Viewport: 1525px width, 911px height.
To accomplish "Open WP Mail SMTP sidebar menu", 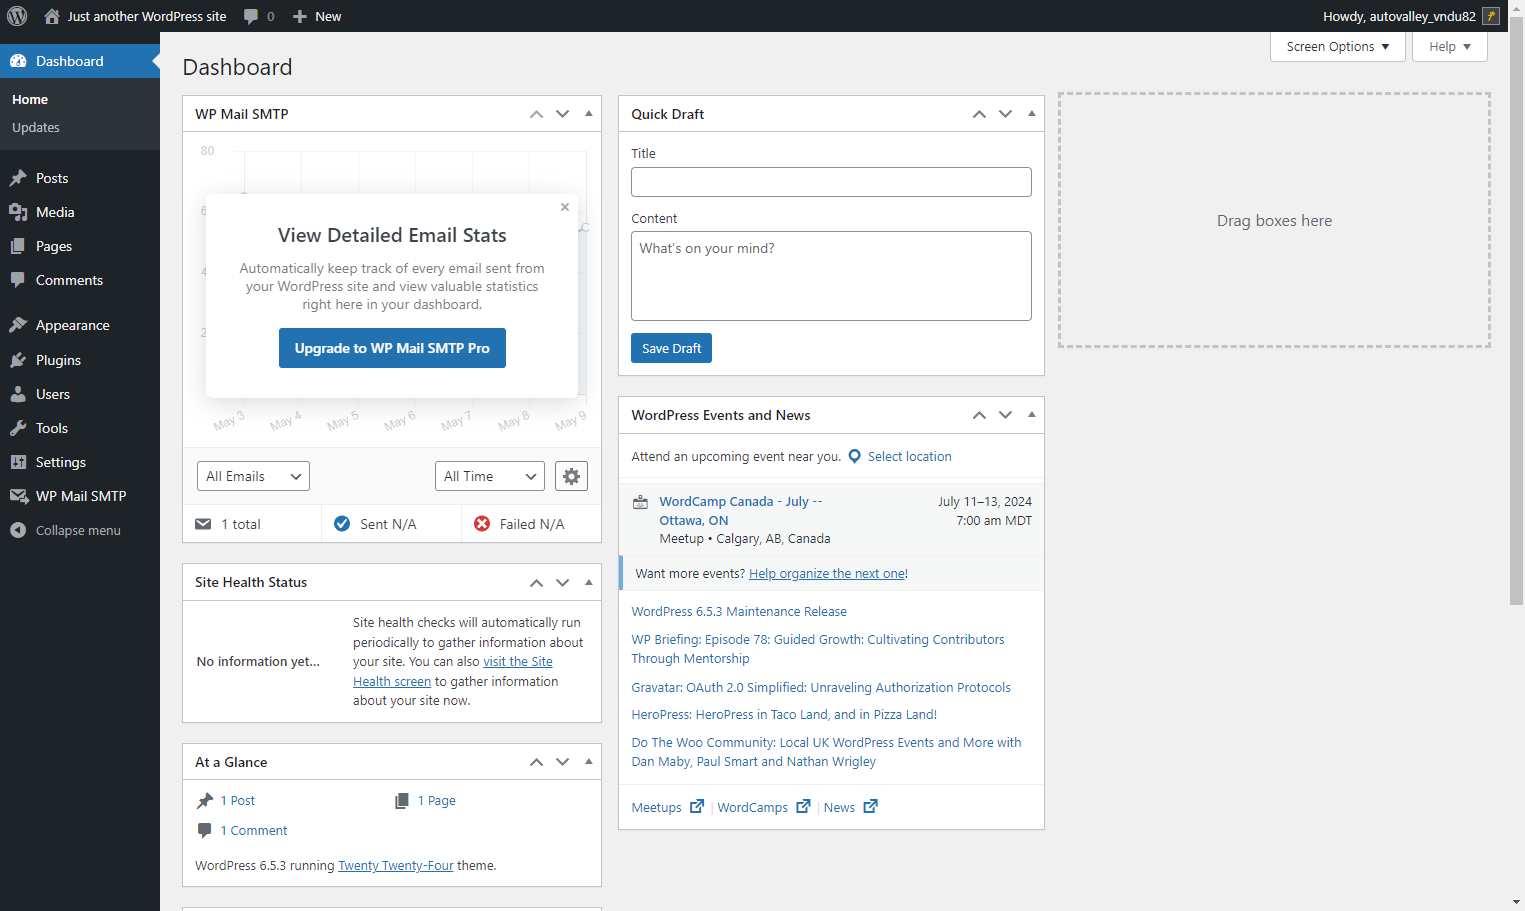I will [80, 496].
